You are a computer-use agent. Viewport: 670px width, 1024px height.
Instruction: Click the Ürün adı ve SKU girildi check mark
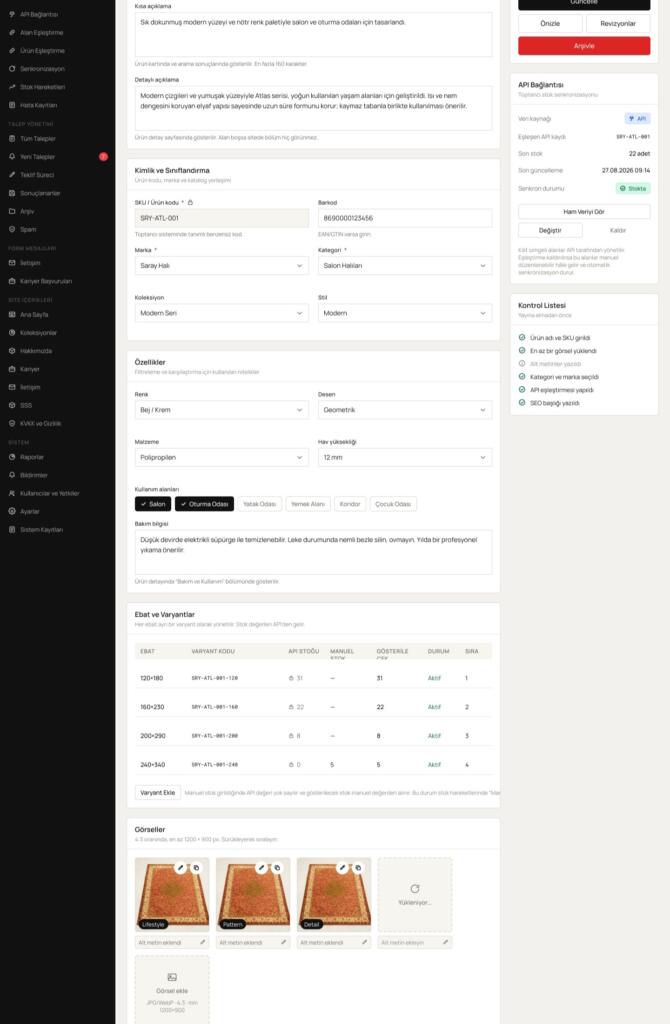point(522,338)
